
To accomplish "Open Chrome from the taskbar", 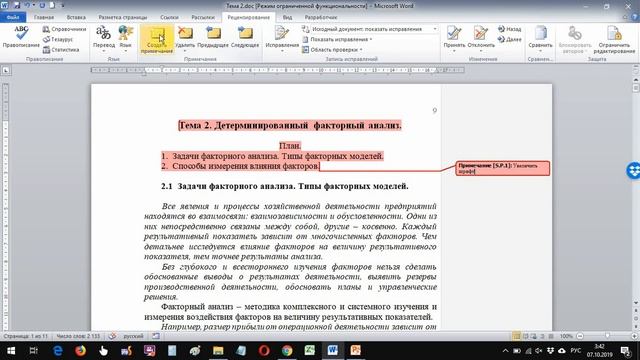I will (287, 351).
